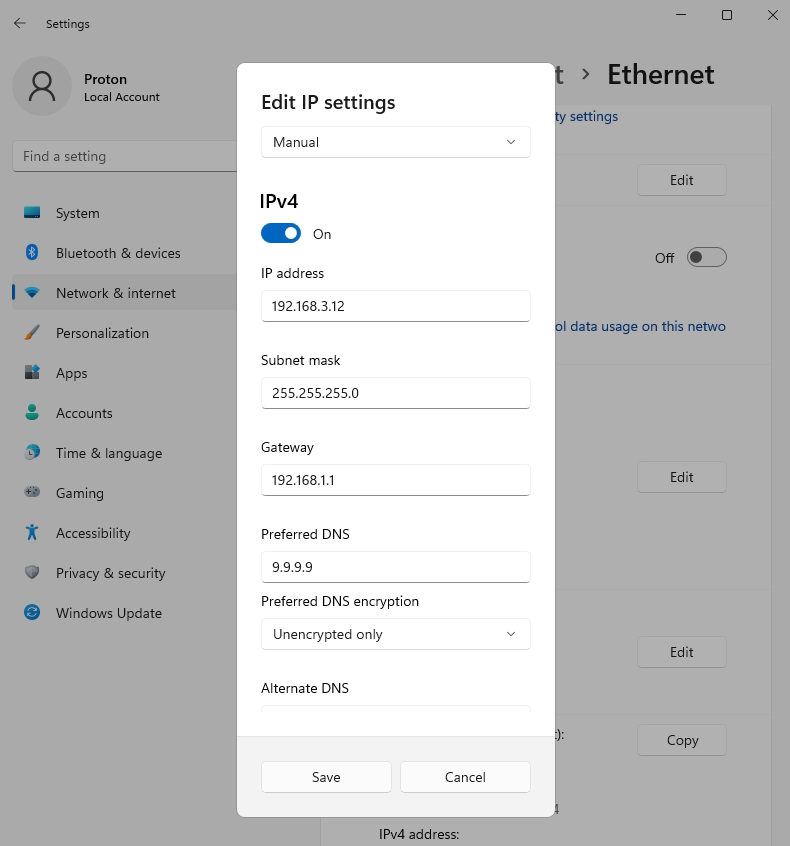Click the Bluetooth icon in sidebar
This screenshot has height=846, width=790.
[x=32, y=253]
